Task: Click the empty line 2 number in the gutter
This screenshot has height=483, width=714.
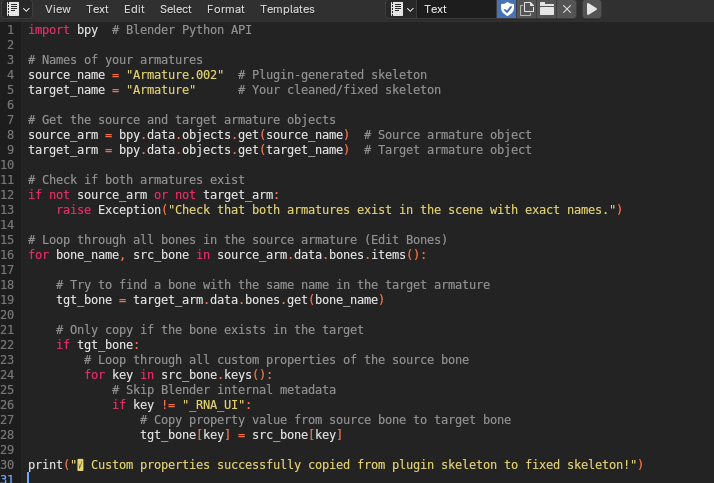Action: 10,45
